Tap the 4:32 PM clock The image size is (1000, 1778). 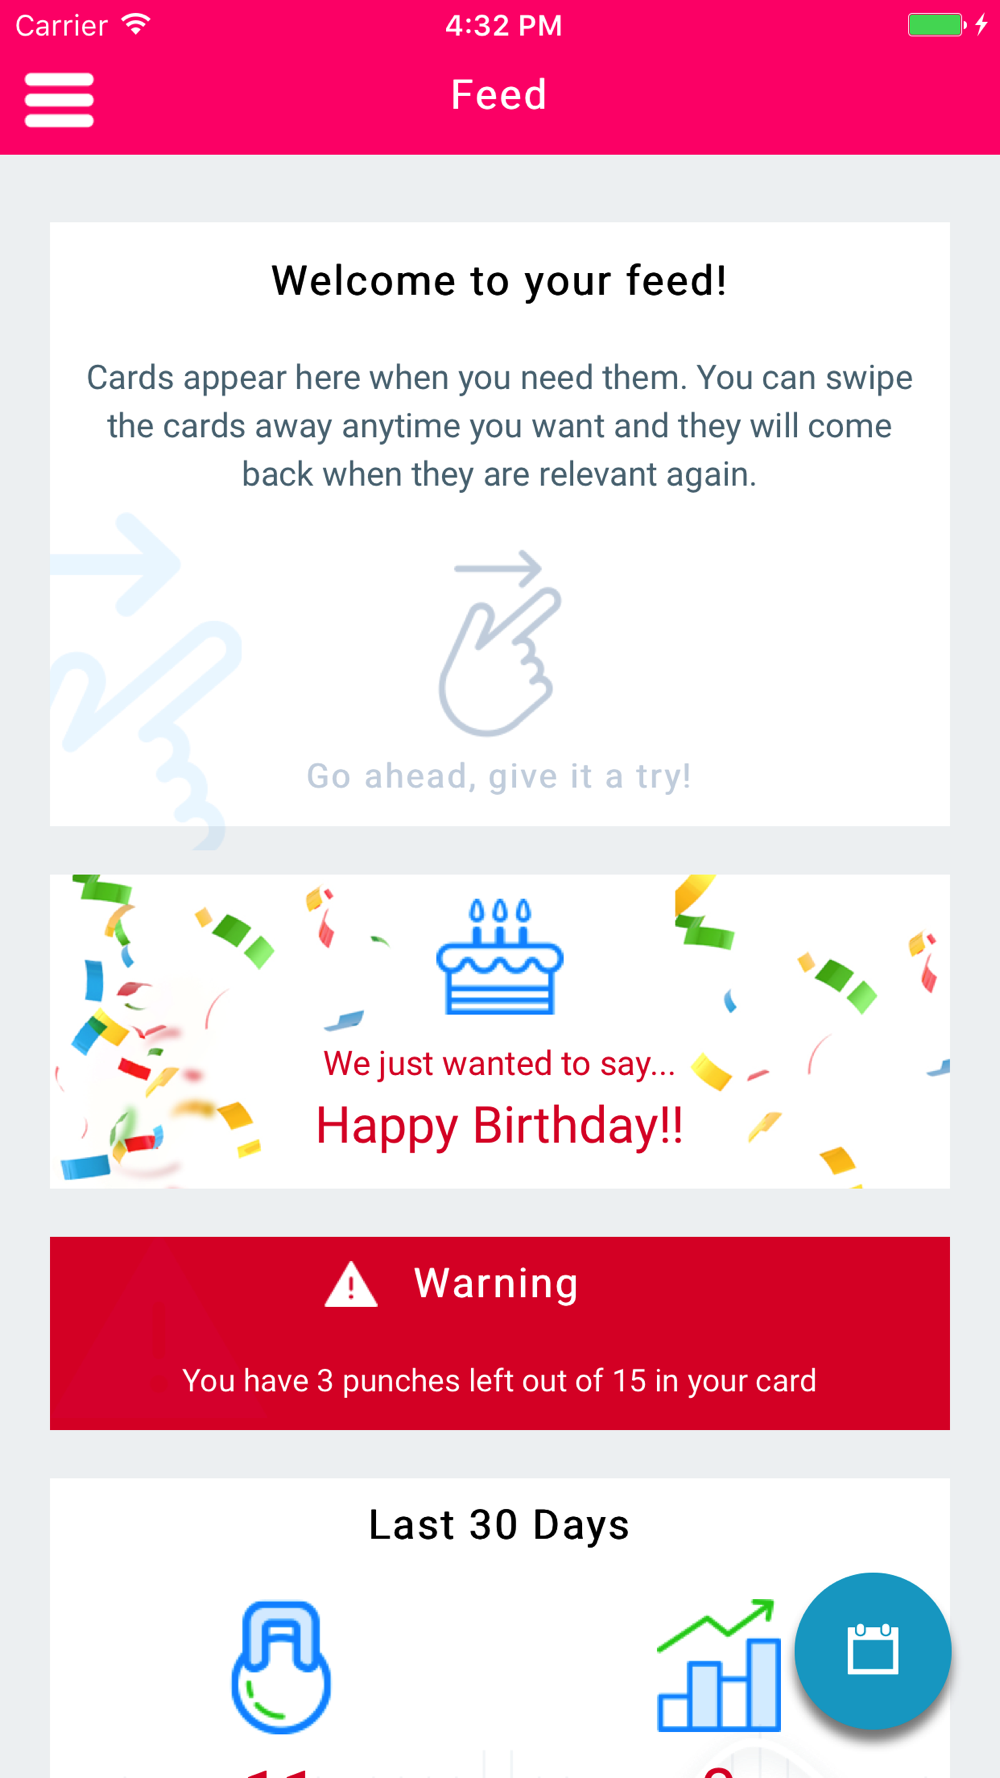504,25
